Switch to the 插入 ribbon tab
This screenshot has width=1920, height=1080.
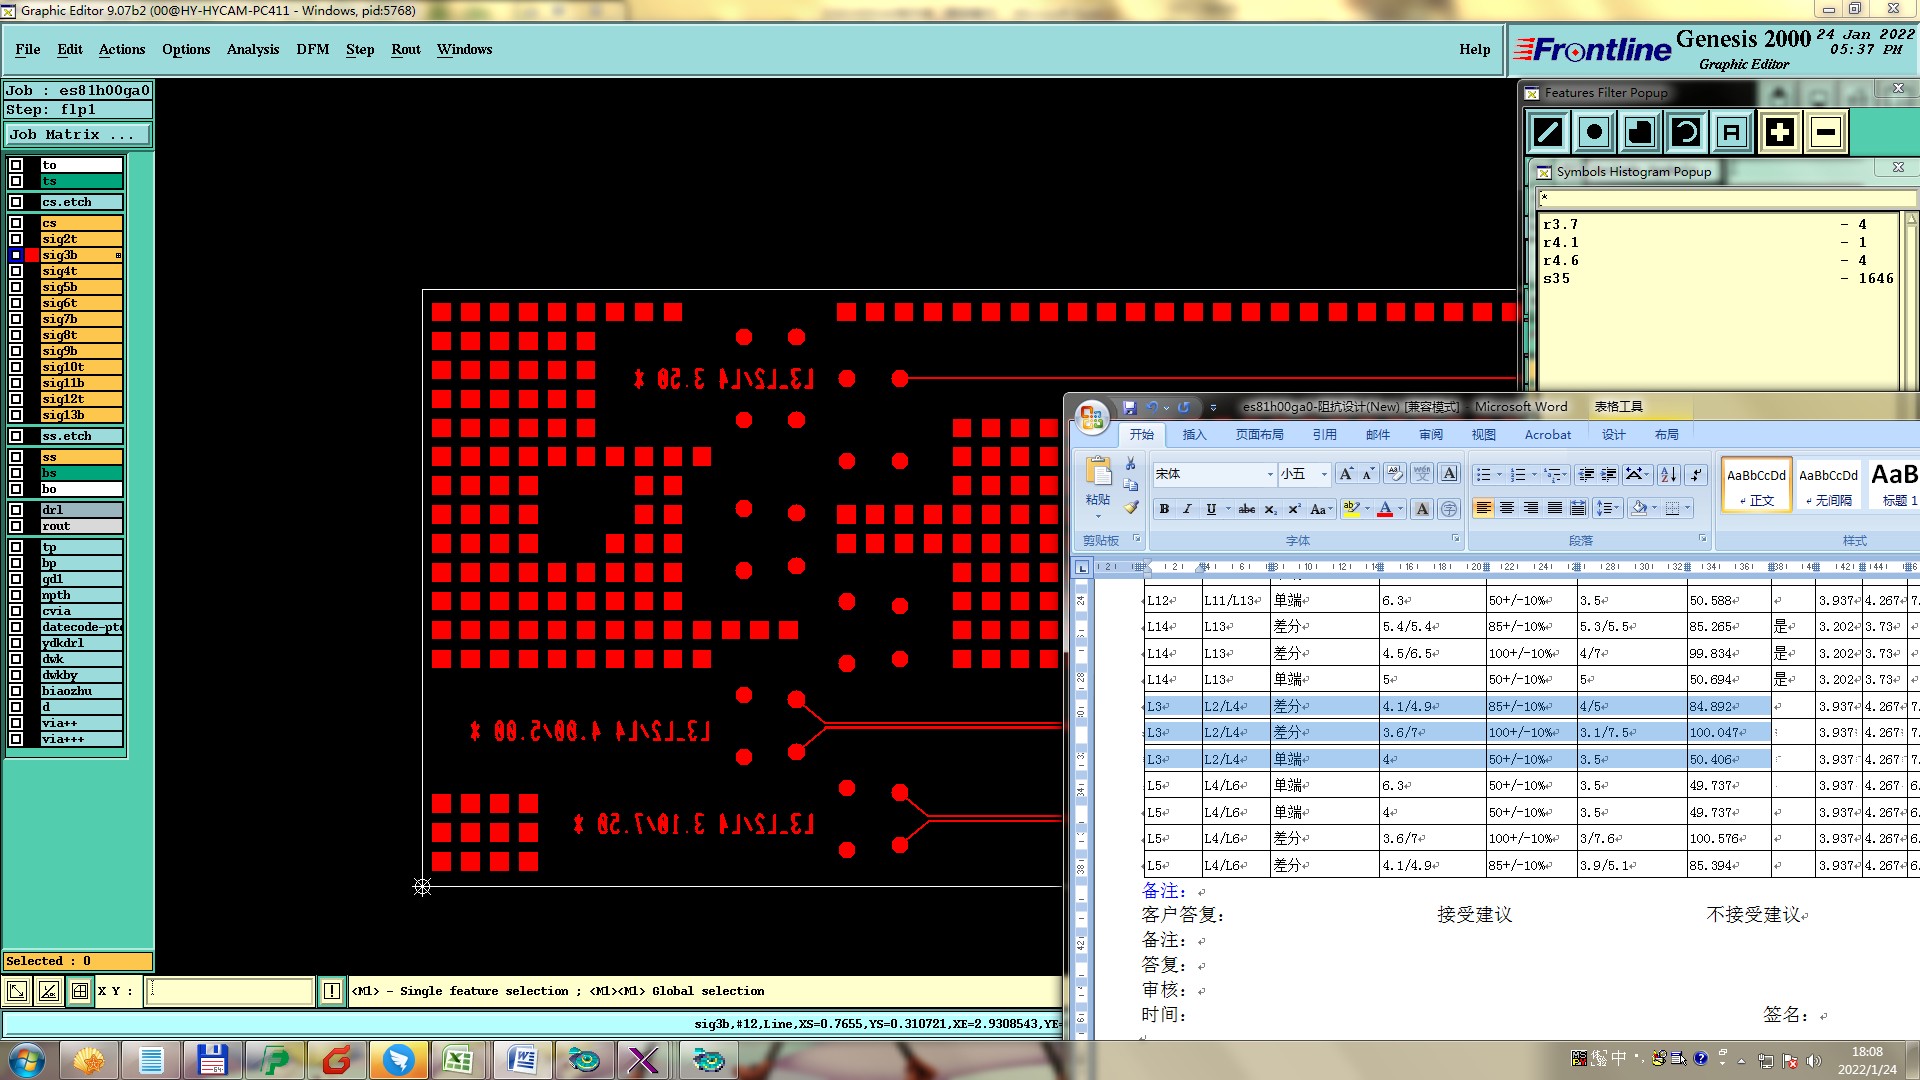click(x=1194, y=435)
